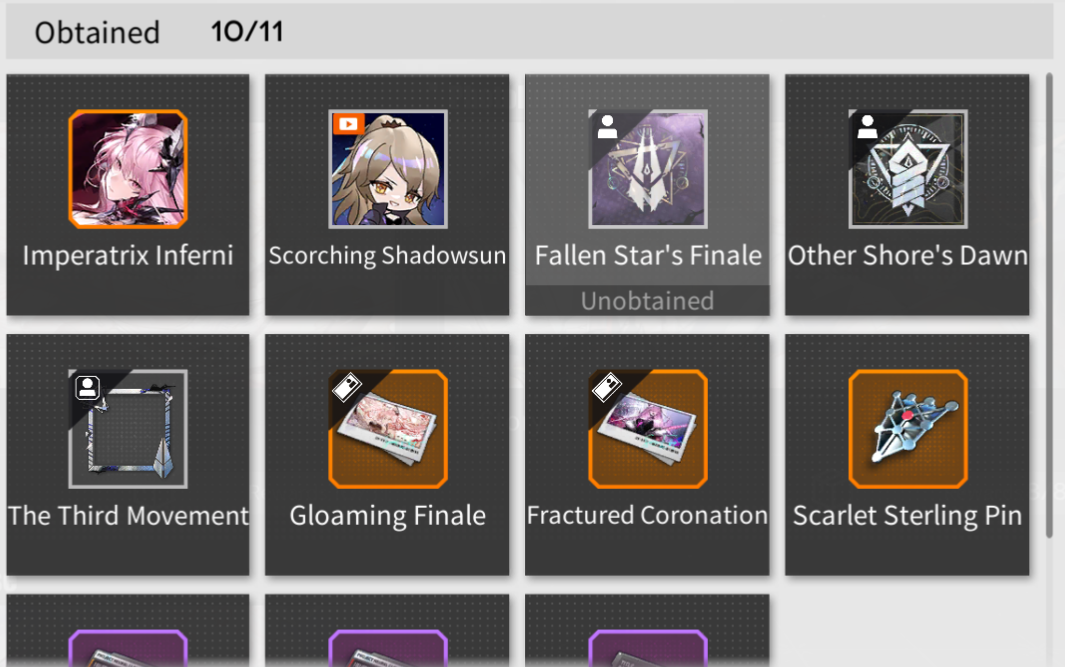
Task: Click the Scorching Shadowsun name label
Action: point(387,255)
